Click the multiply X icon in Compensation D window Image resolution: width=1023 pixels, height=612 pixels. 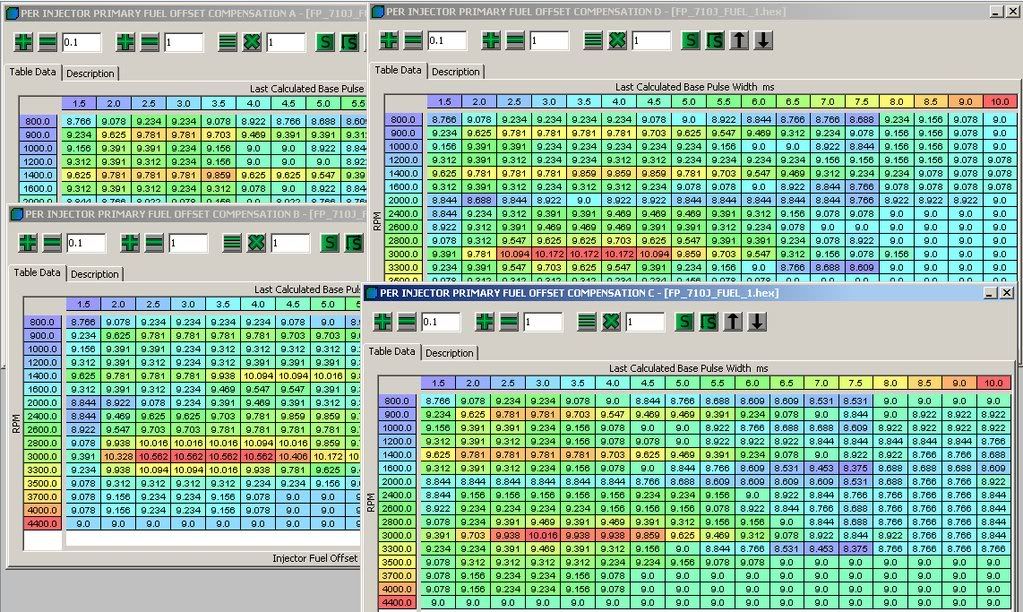[x=618, y=41]
